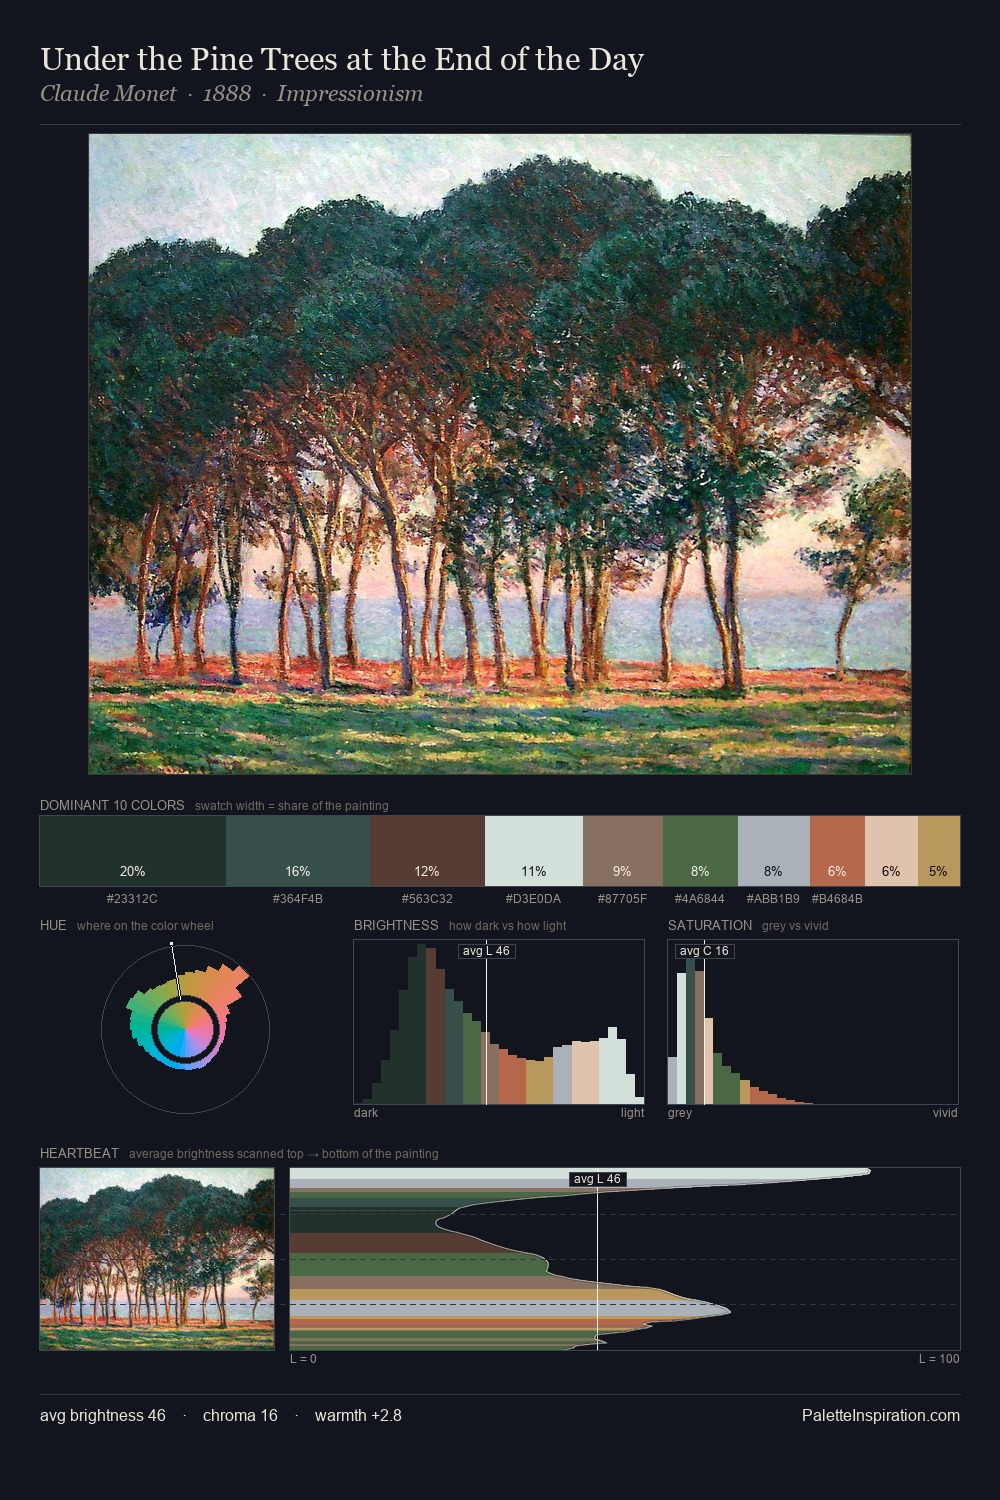Click hex code #B4684B
Viewport: 1000px width, 1500px height.
837,899
